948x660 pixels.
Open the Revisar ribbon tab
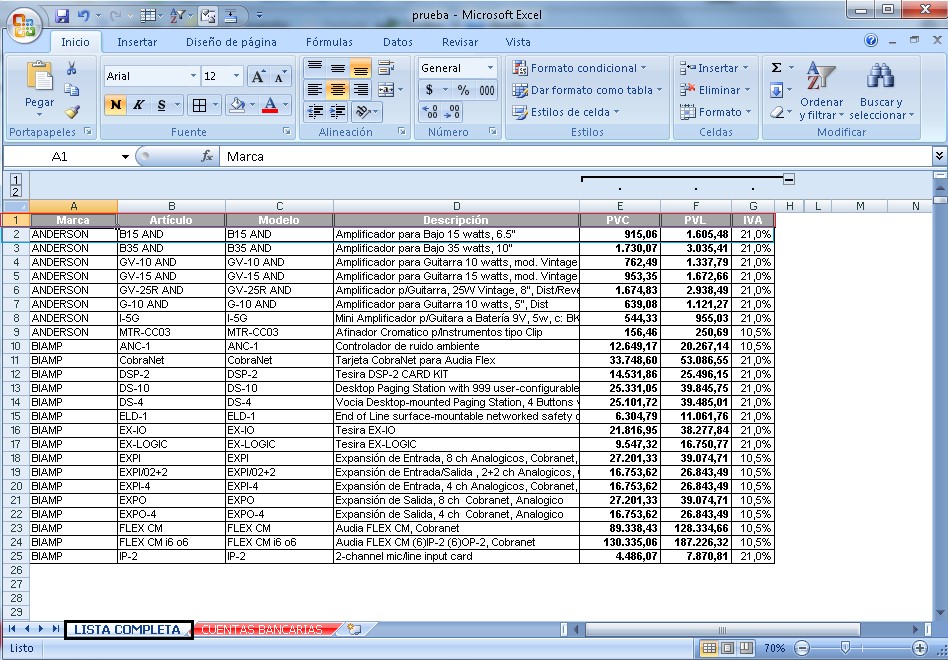(x=459, y=42)
